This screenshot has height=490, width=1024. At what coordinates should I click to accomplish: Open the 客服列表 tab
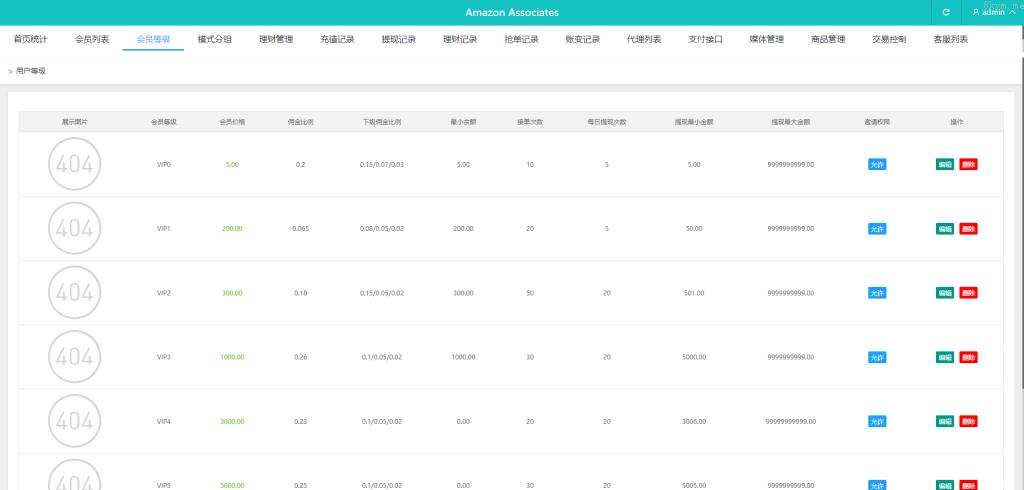click(x=950, y=40)
